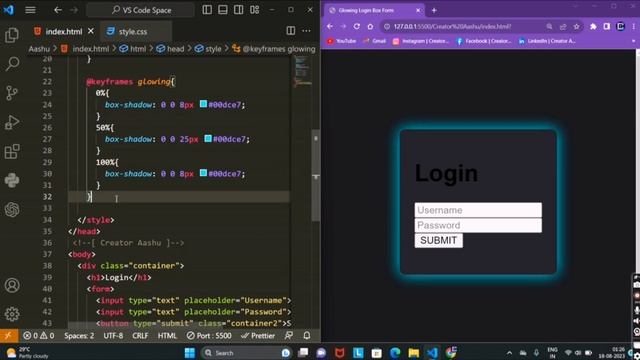Open the Explorer view in VS Code

(x=12, y=35)
